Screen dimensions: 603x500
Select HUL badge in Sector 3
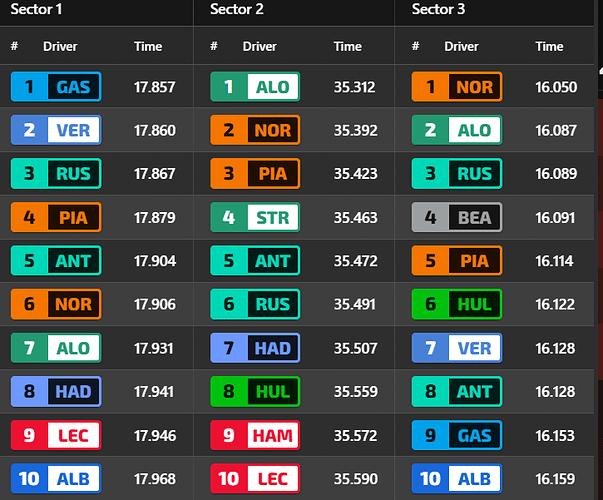click(x=456, y=304)
